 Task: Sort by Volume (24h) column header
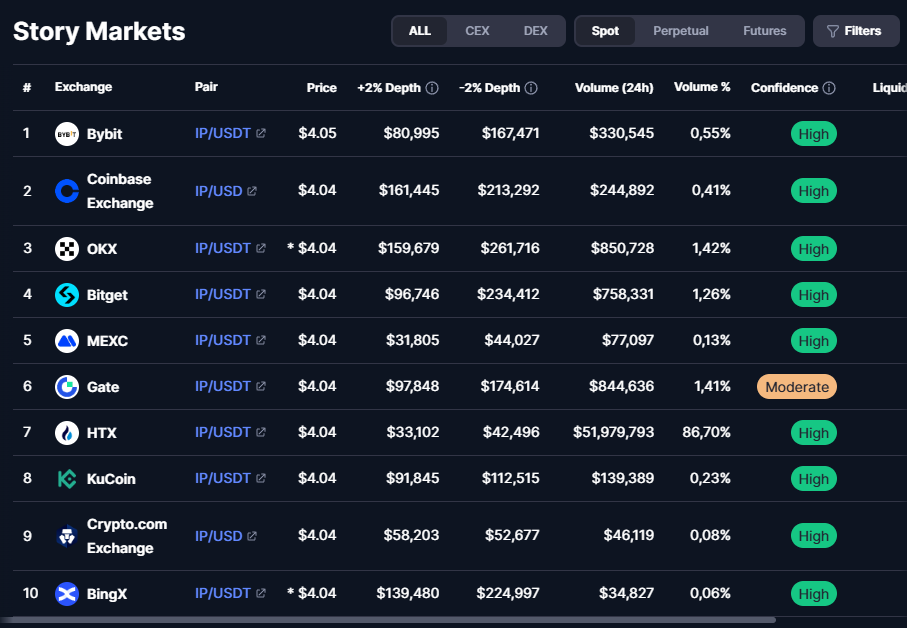point(614,88)
